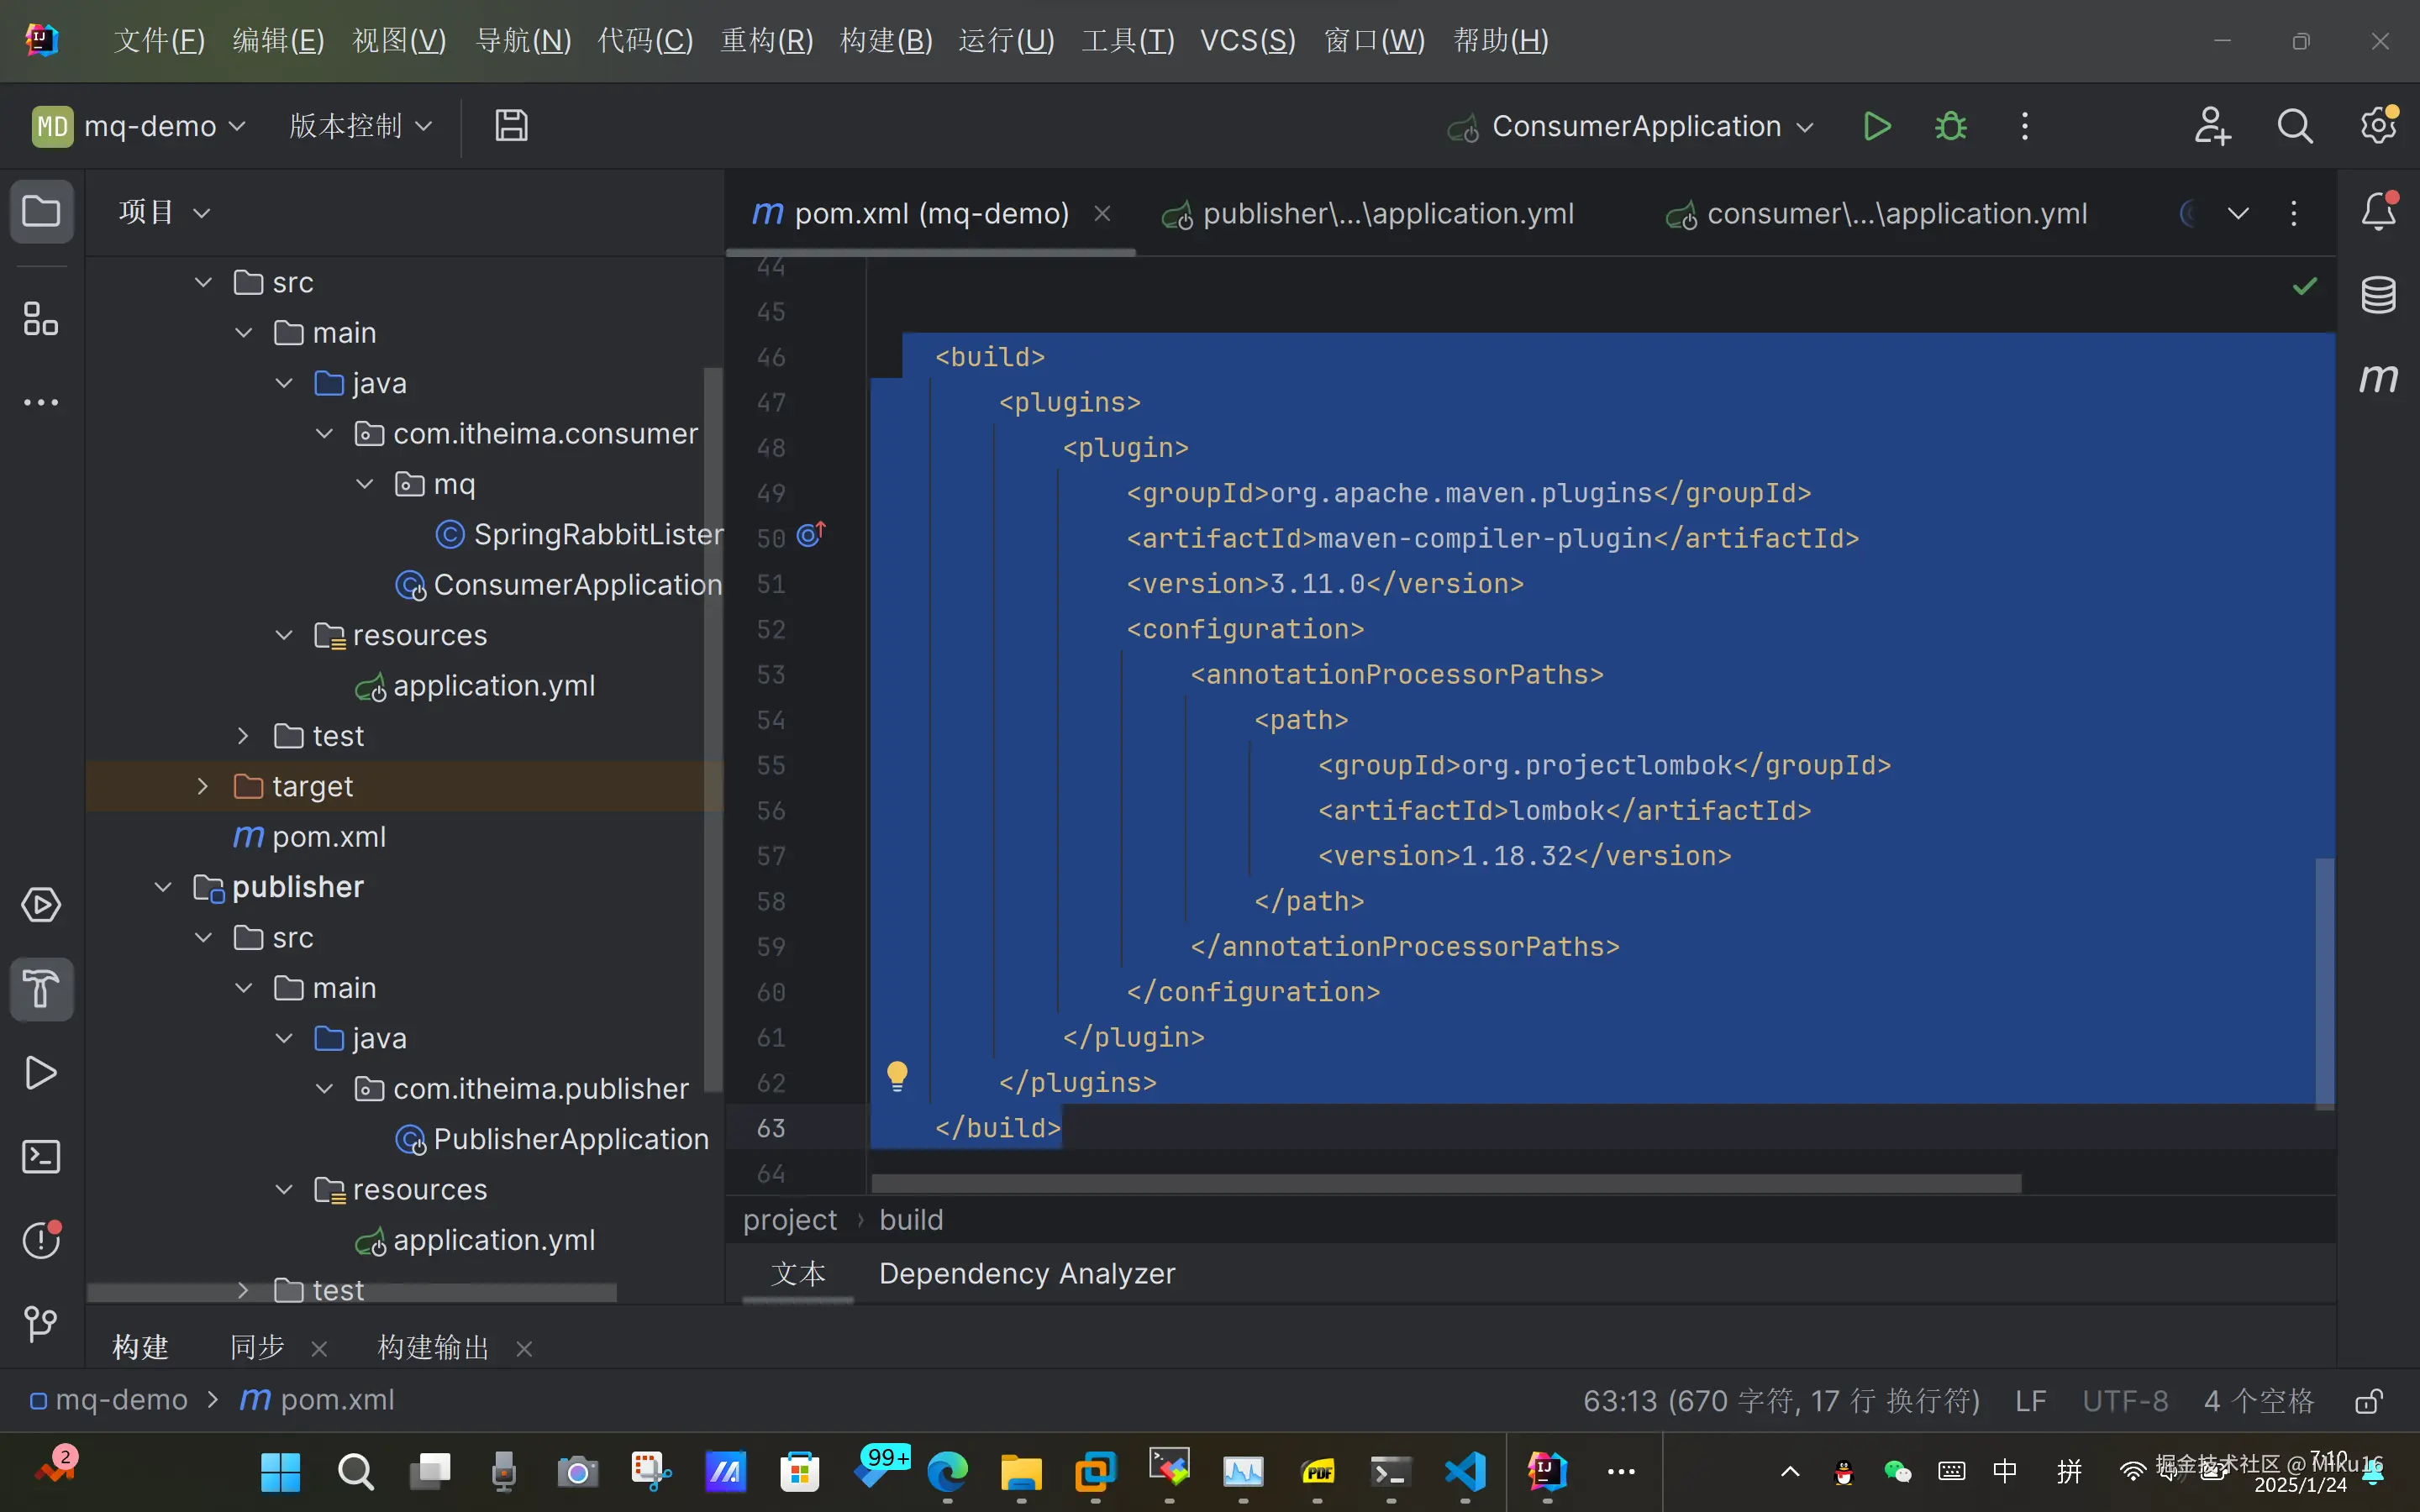Expand the target folder in project tree

(x=203, y=786)
